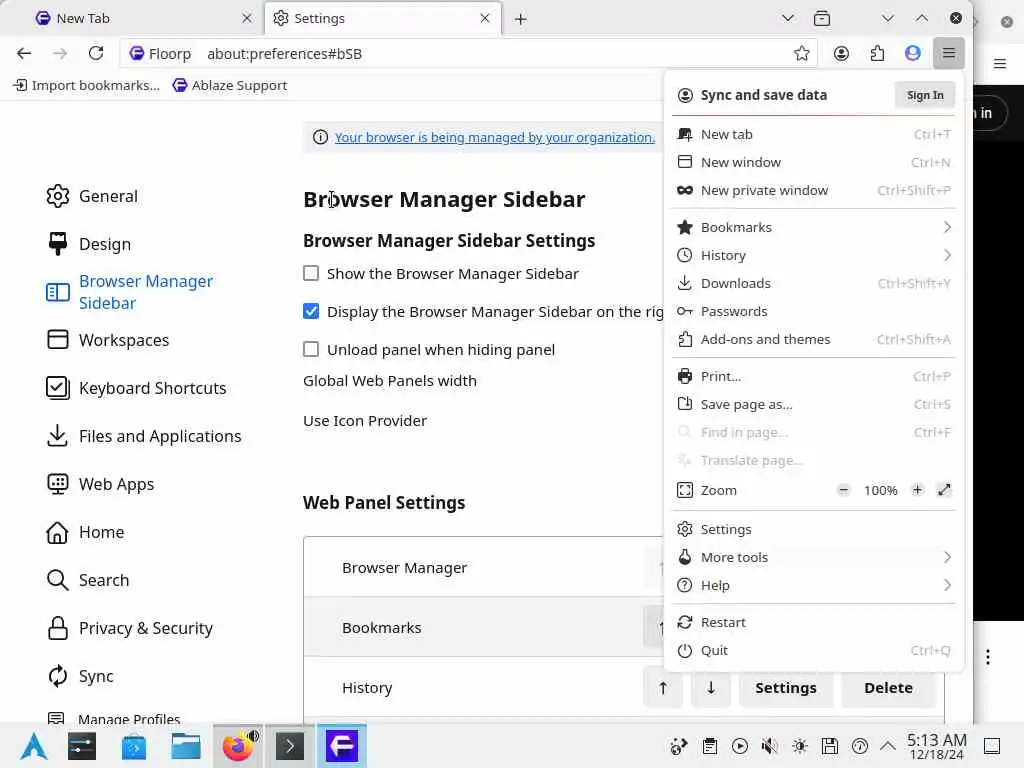Open the Workspaces settings category
The image size is (1024, 768).
click(x=108, y=340)
